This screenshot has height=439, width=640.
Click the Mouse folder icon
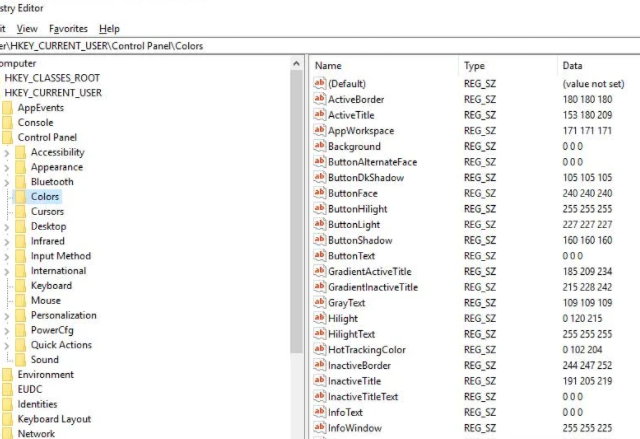click(x=20, y=300)
